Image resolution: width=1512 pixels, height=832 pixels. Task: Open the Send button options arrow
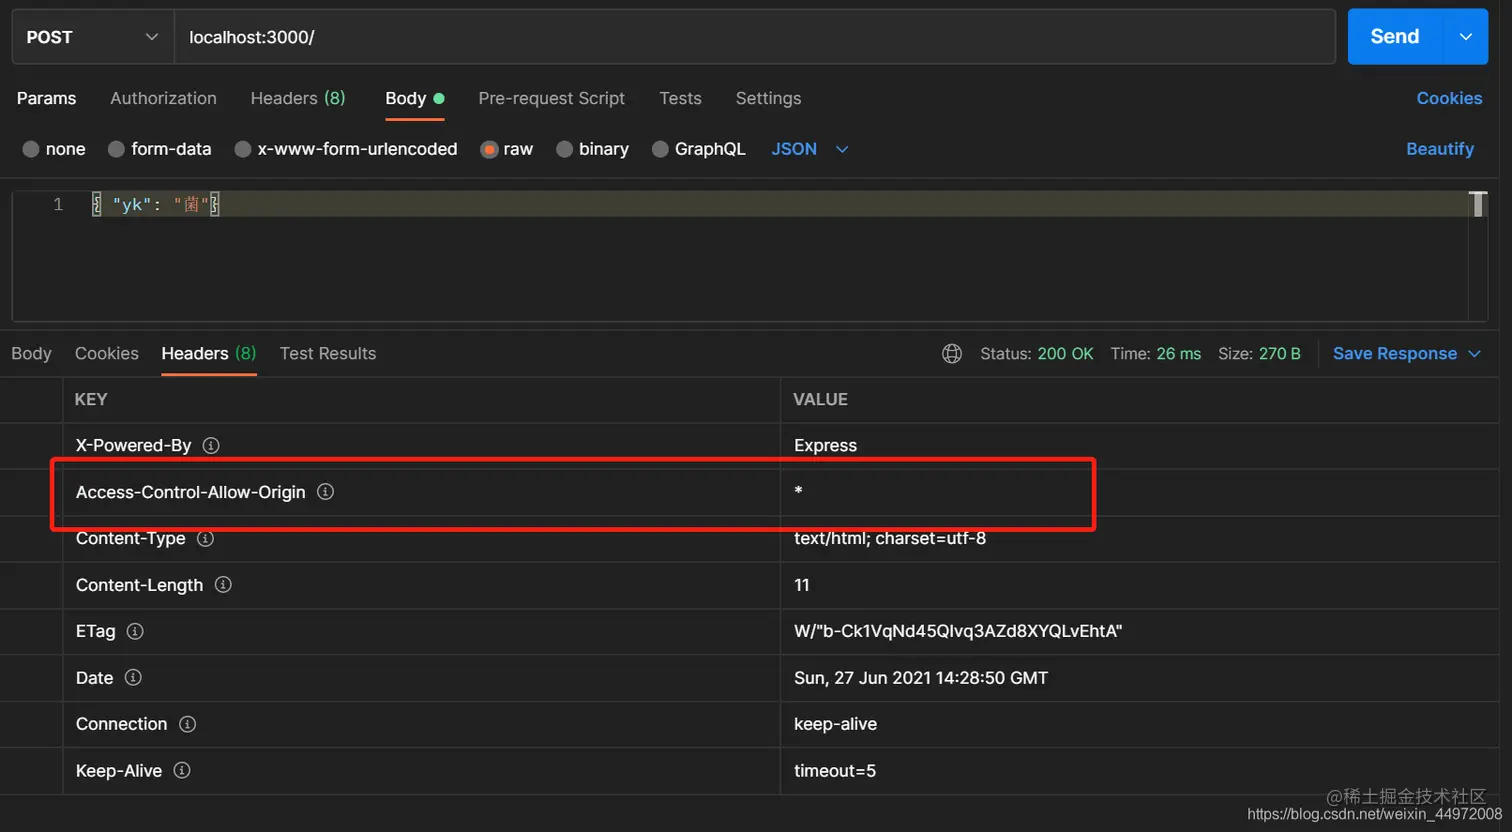(x=1466, y=37)
